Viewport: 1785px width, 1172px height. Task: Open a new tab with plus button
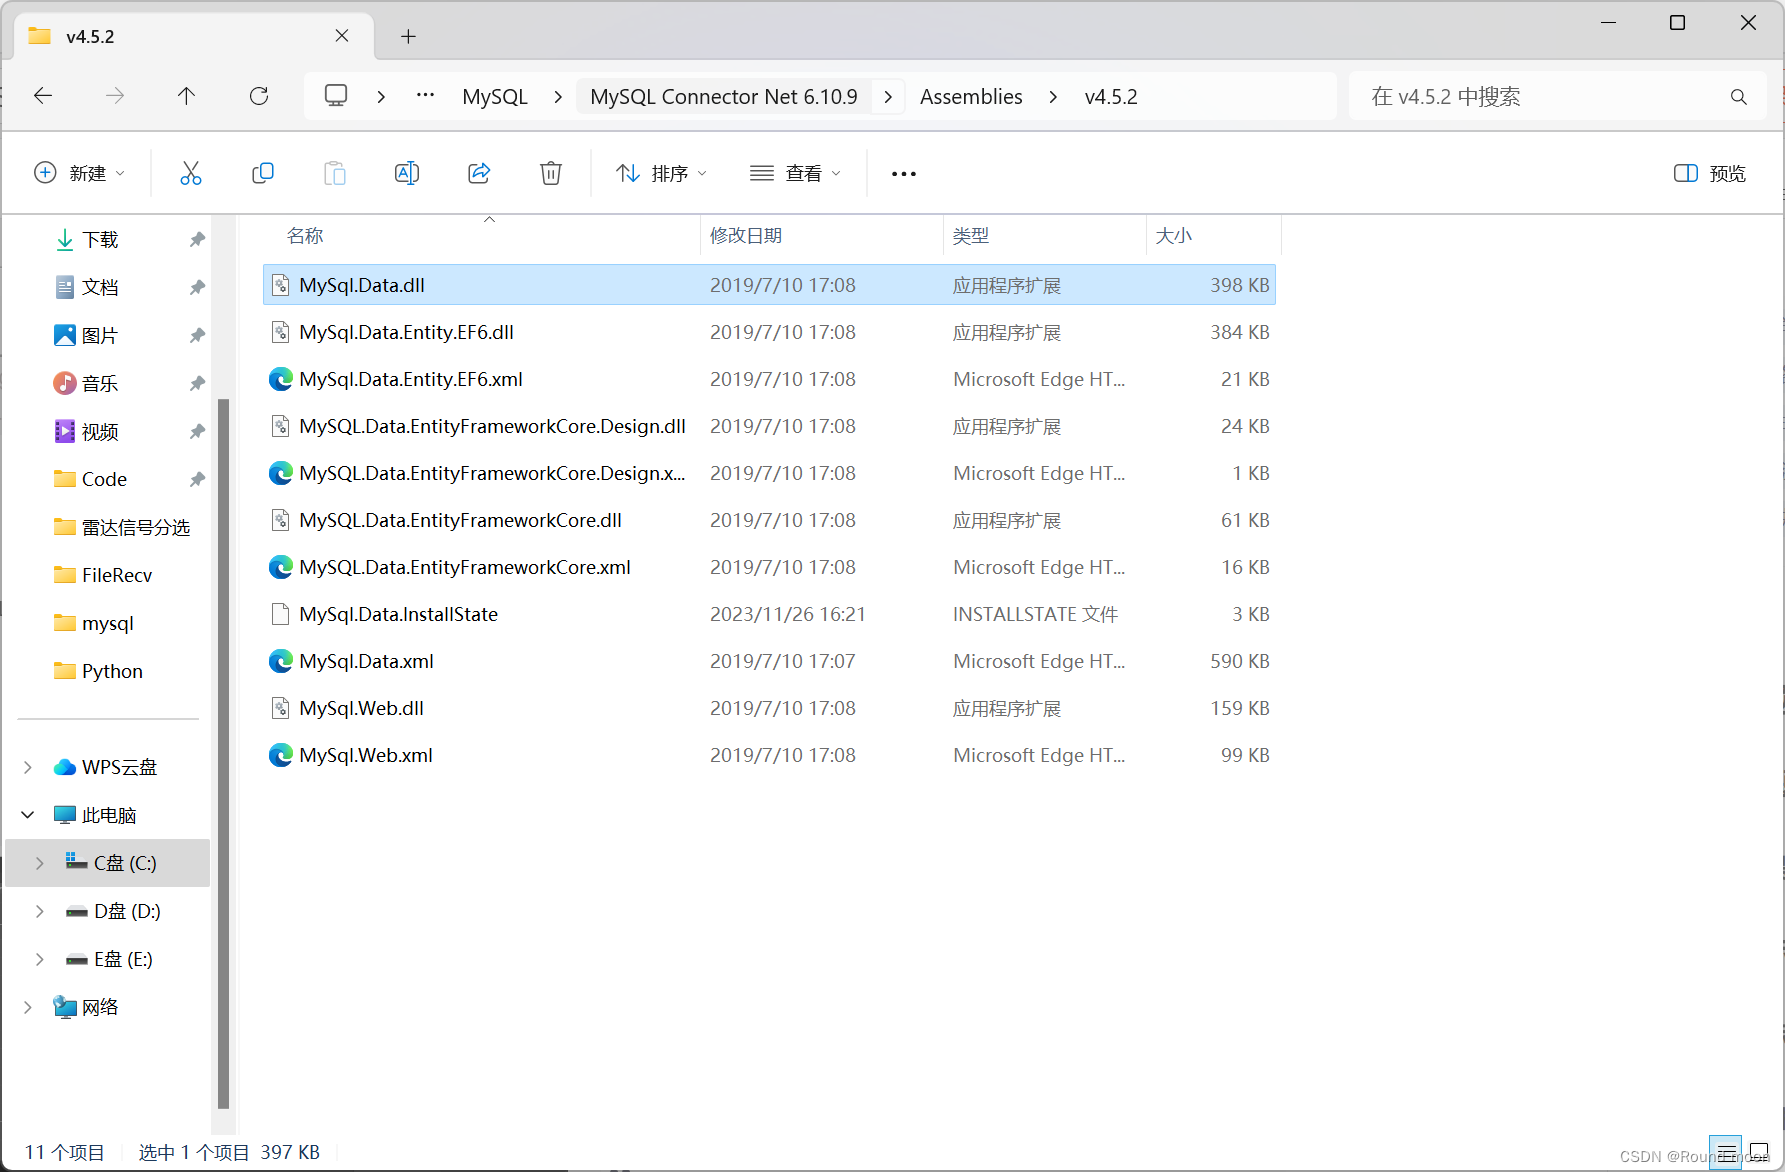(408, 37)
